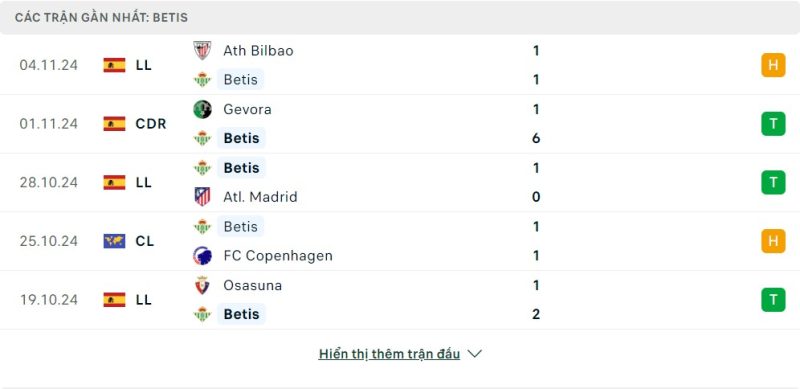Screen dimensions: 800x389
Task: Click orange H badge for Copenhagen match
Action: [773, 241]
